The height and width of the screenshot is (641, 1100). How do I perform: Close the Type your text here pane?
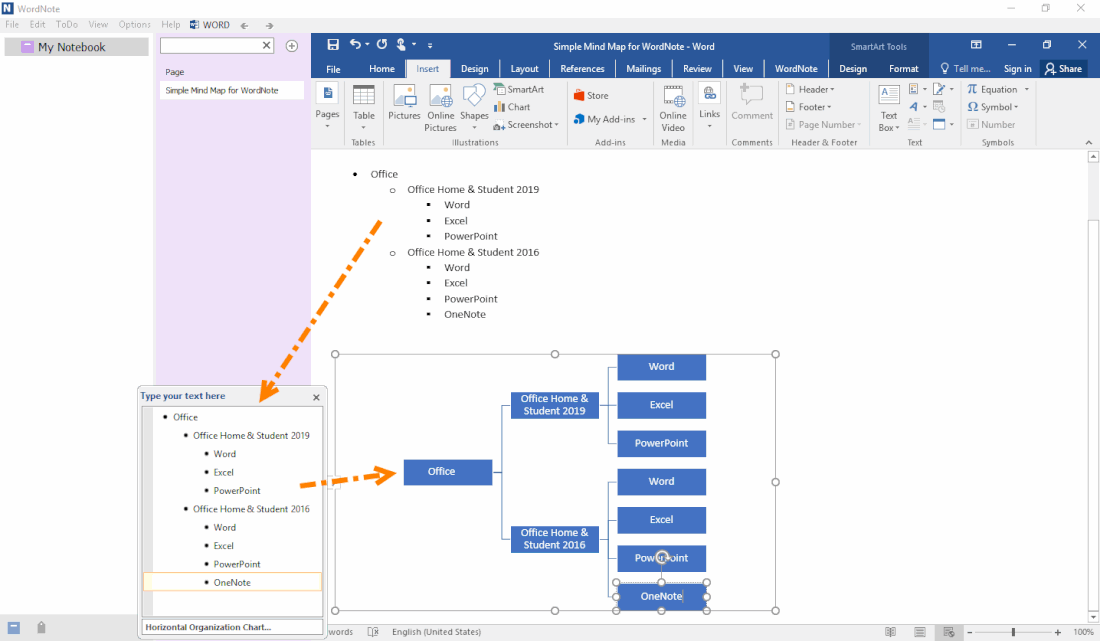click(x=316, y=398)
